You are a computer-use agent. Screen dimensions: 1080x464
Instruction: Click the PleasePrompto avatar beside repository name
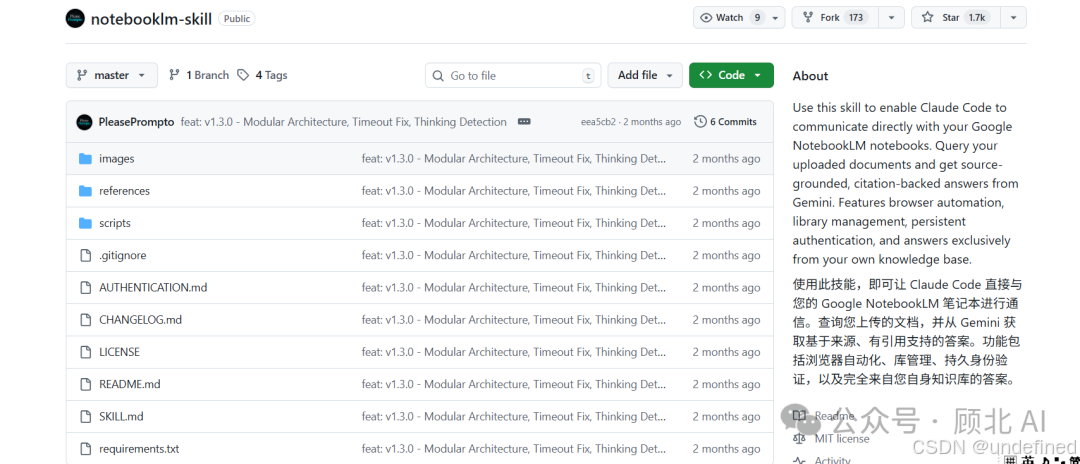tap(75, 19)
